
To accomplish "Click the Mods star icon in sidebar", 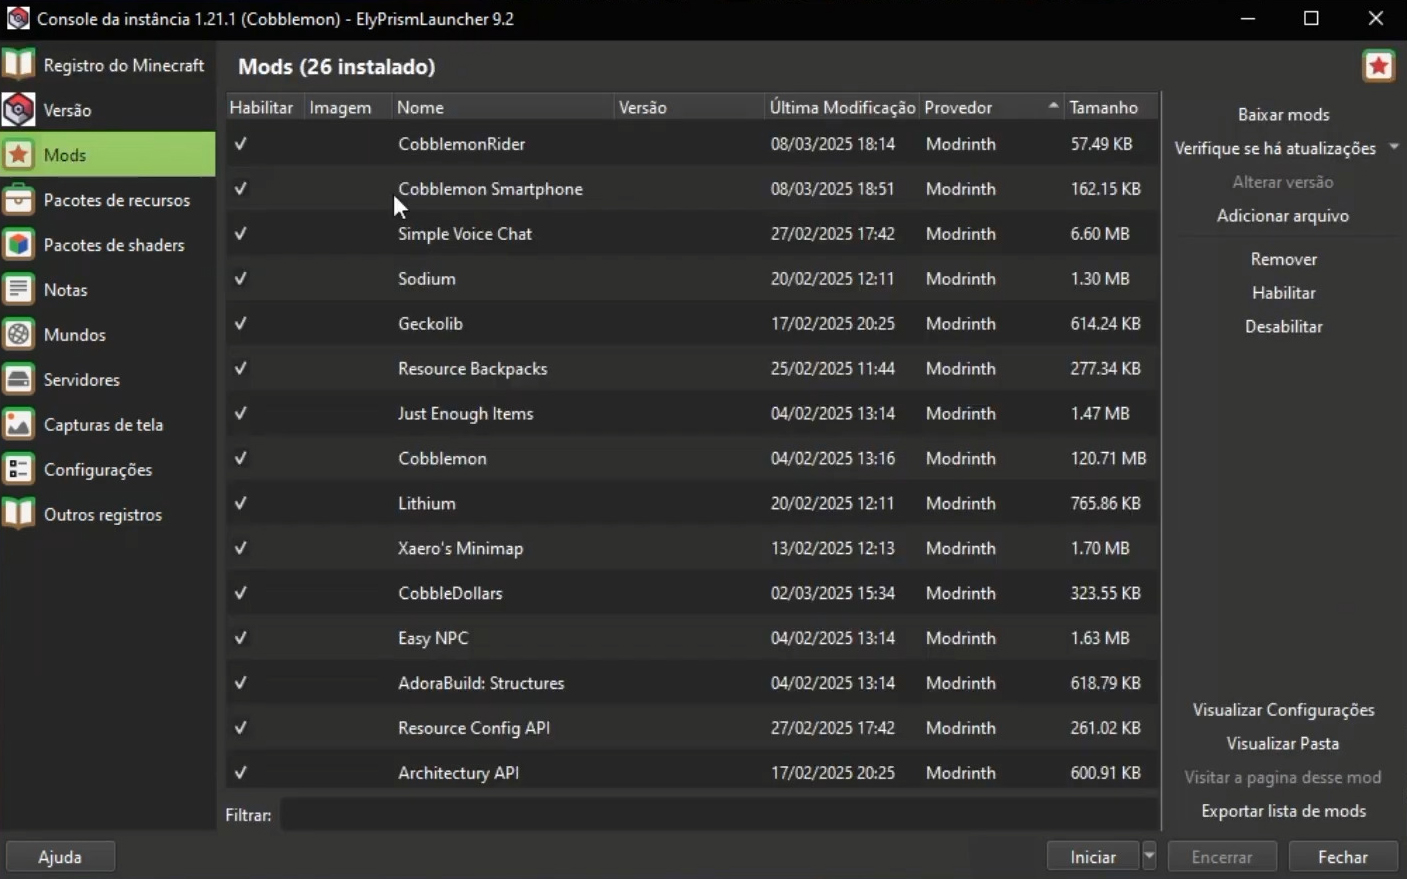I will (18, 155).
